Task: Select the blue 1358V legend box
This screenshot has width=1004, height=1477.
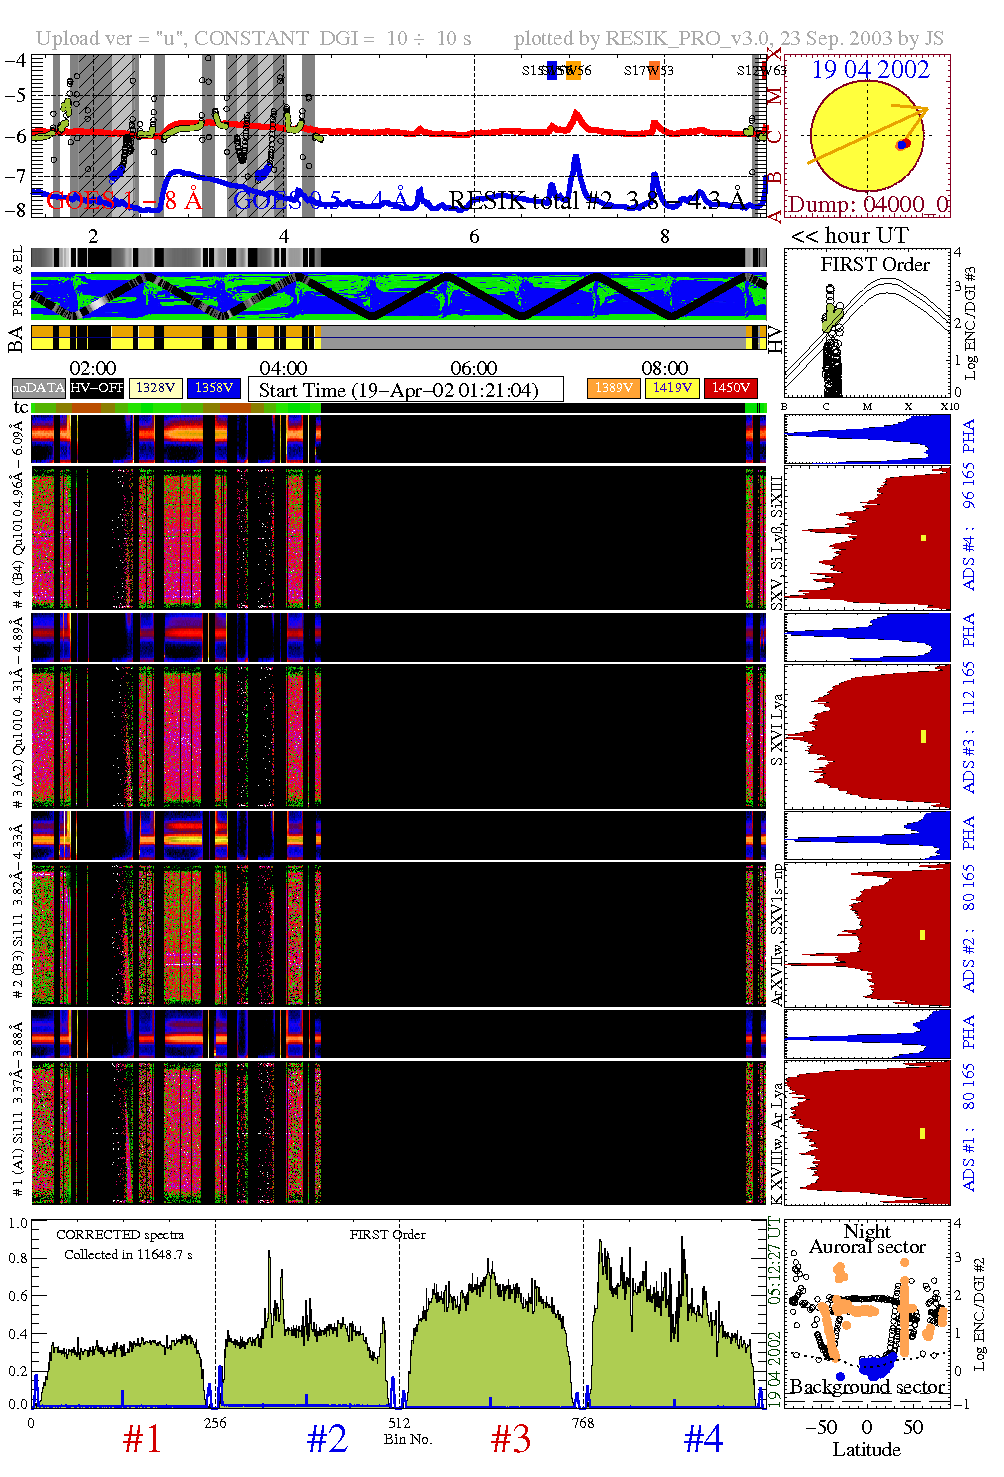Action: tap(214, 388)
